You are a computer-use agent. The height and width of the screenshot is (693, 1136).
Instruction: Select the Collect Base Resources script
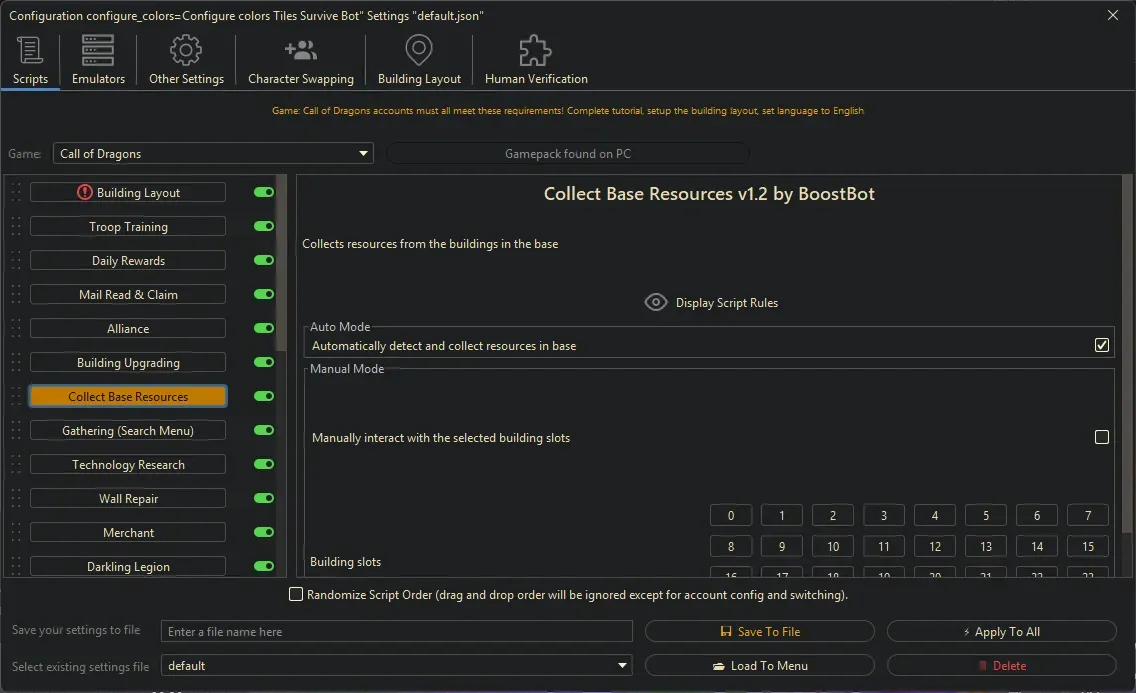127,396
